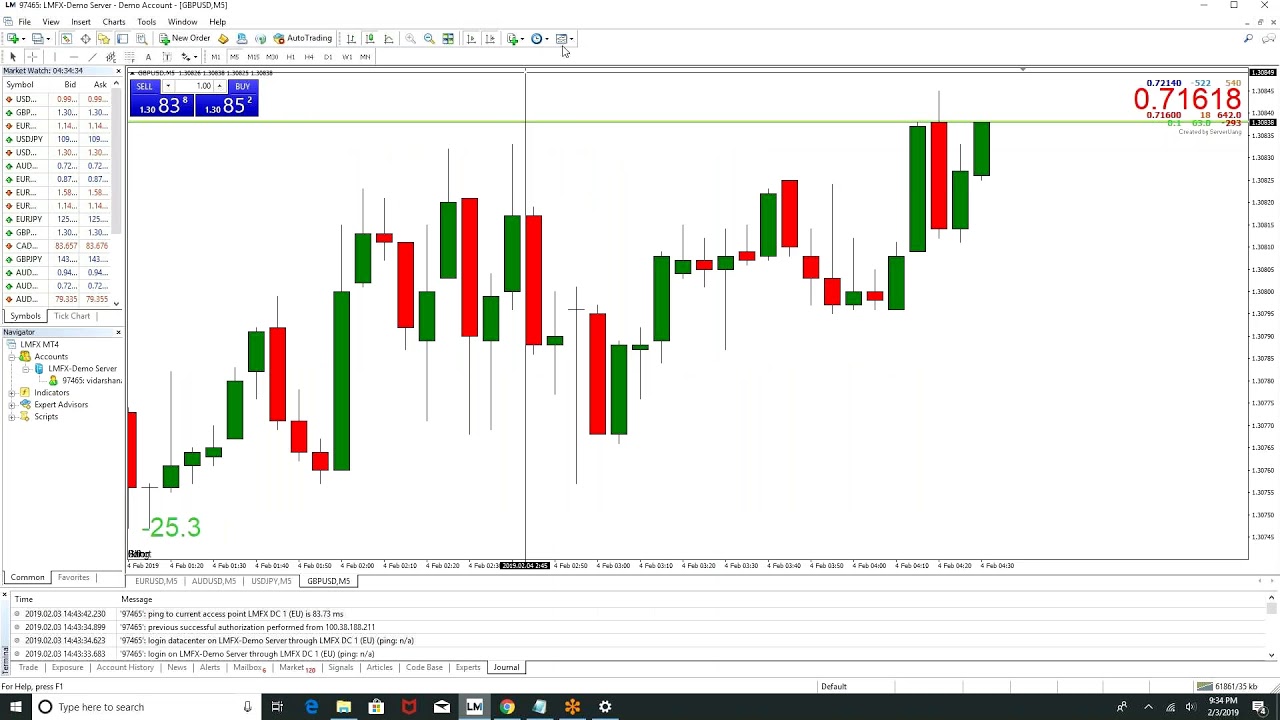Toggle chart shift icon
This screenshot has width=1280, height=720.
490,38
